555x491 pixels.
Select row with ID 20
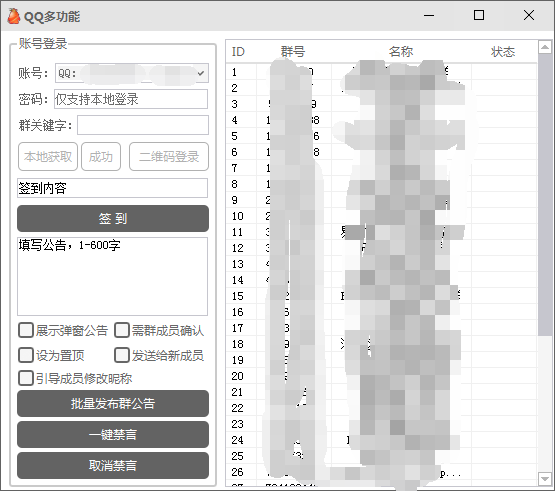382,376
